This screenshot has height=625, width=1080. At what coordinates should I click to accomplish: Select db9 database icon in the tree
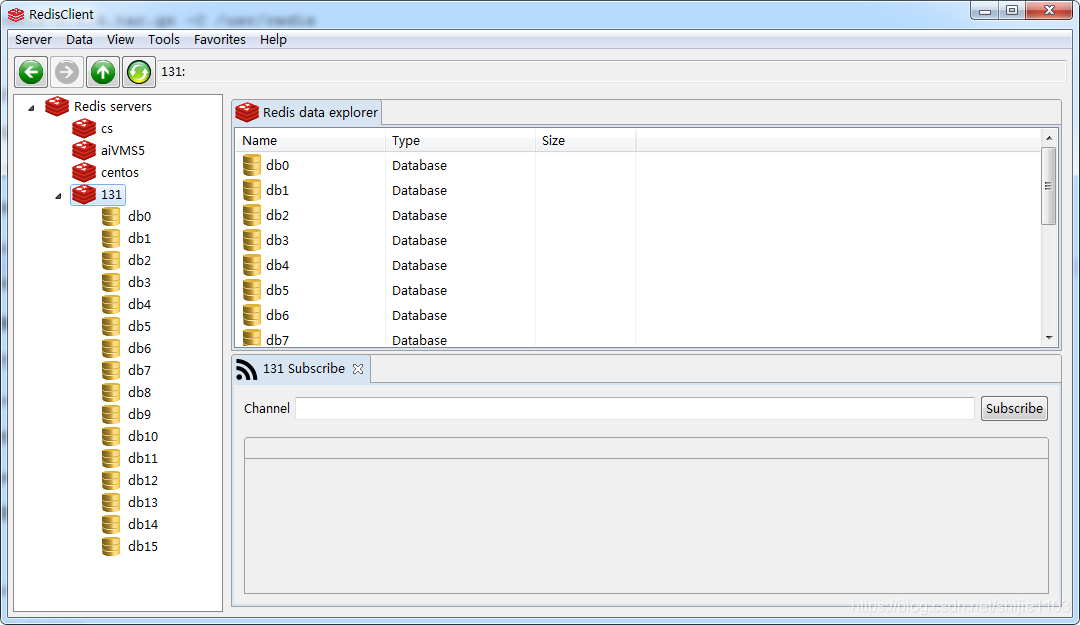tap(111, 415)
